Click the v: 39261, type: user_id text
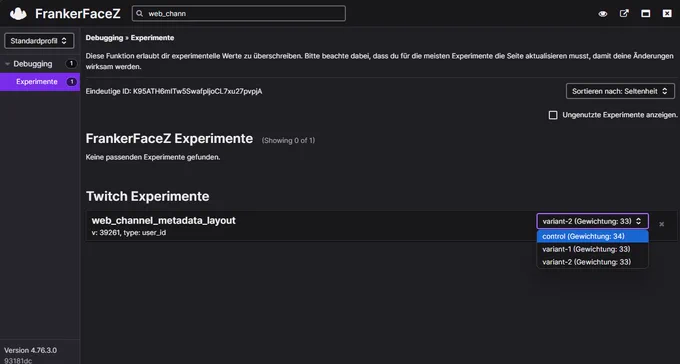This screenshot has width=680, height=364. pyautogui.click(x=129, y=233)
